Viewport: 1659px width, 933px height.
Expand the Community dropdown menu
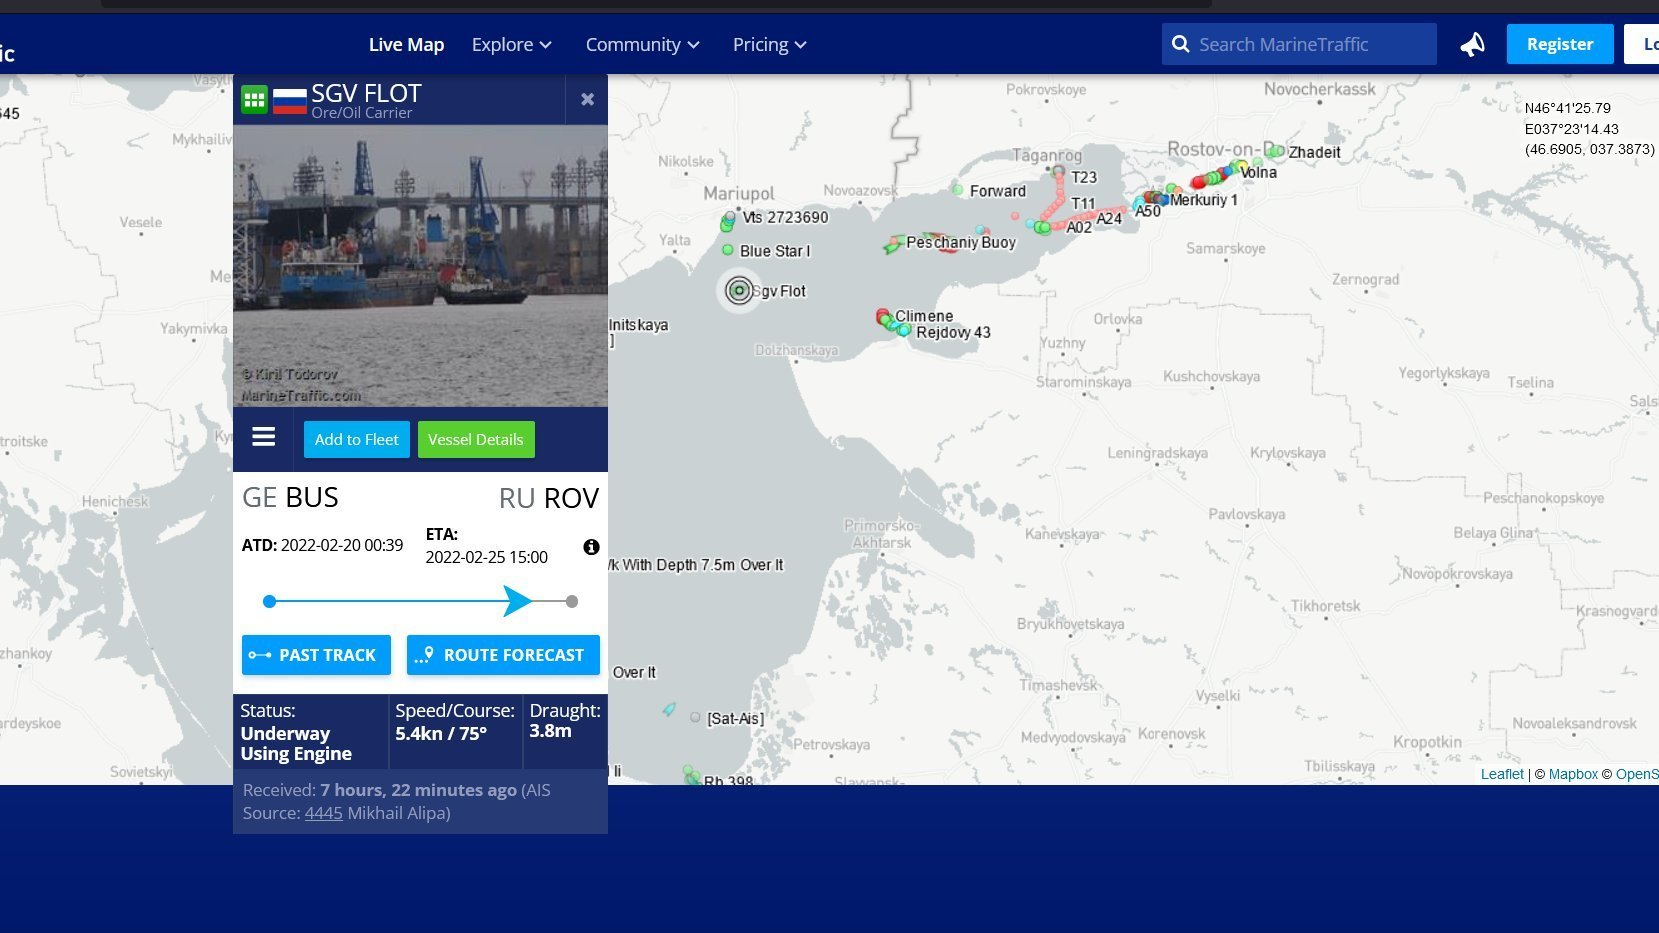(642, 44)
